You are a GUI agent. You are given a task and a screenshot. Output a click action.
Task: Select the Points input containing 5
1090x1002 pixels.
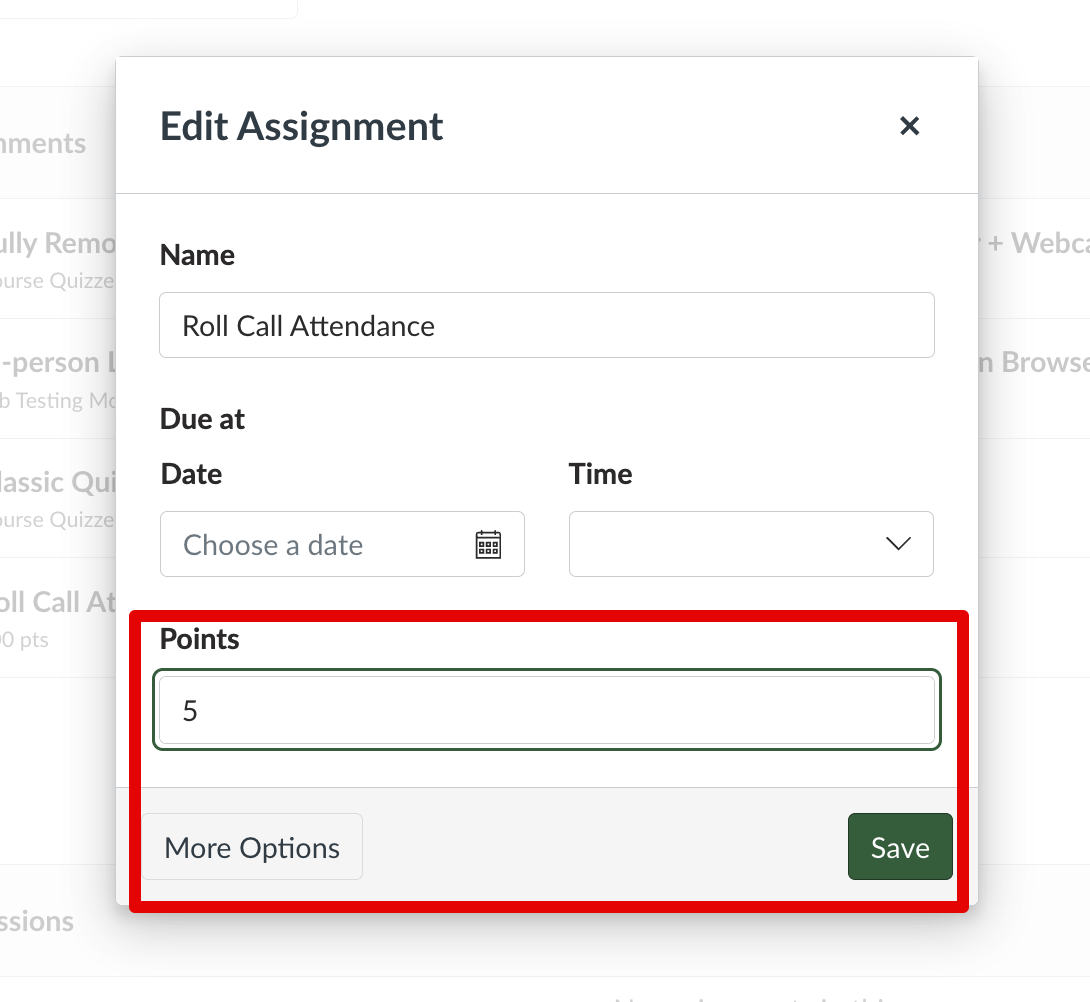pos(546,711)
